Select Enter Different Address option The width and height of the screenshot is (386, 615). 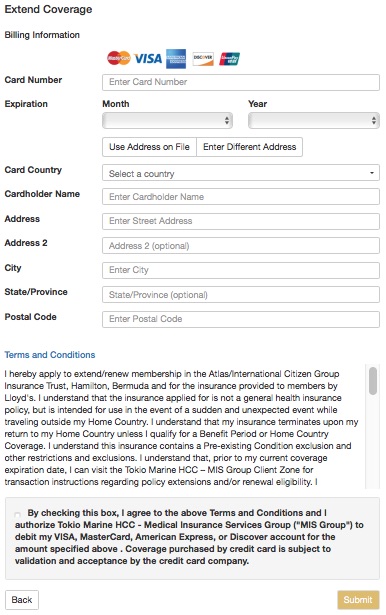(249, 147)
